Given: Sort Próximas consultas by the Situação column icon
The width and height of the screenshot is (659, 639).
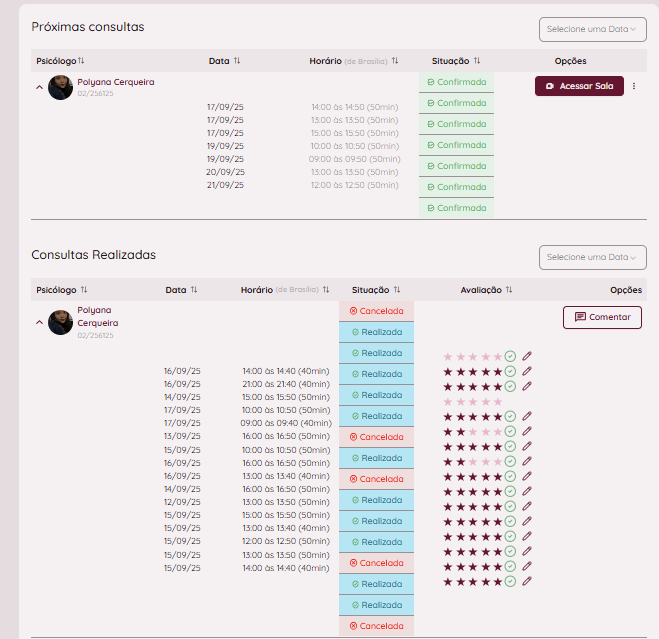Looking at the screenshot, I should coord(477,61).
